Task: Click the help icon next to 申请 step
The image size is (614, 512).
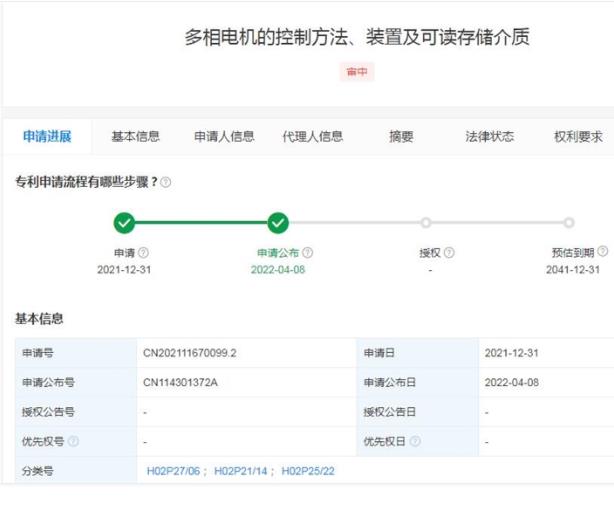Action: pos(143,253)
